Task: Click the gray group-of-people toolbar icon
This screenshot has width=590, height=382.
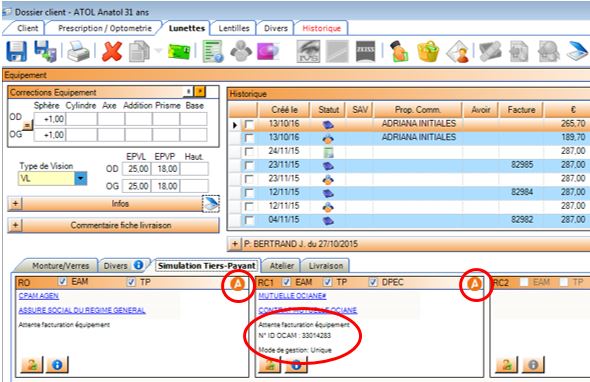Action: [x=241, y=51]
